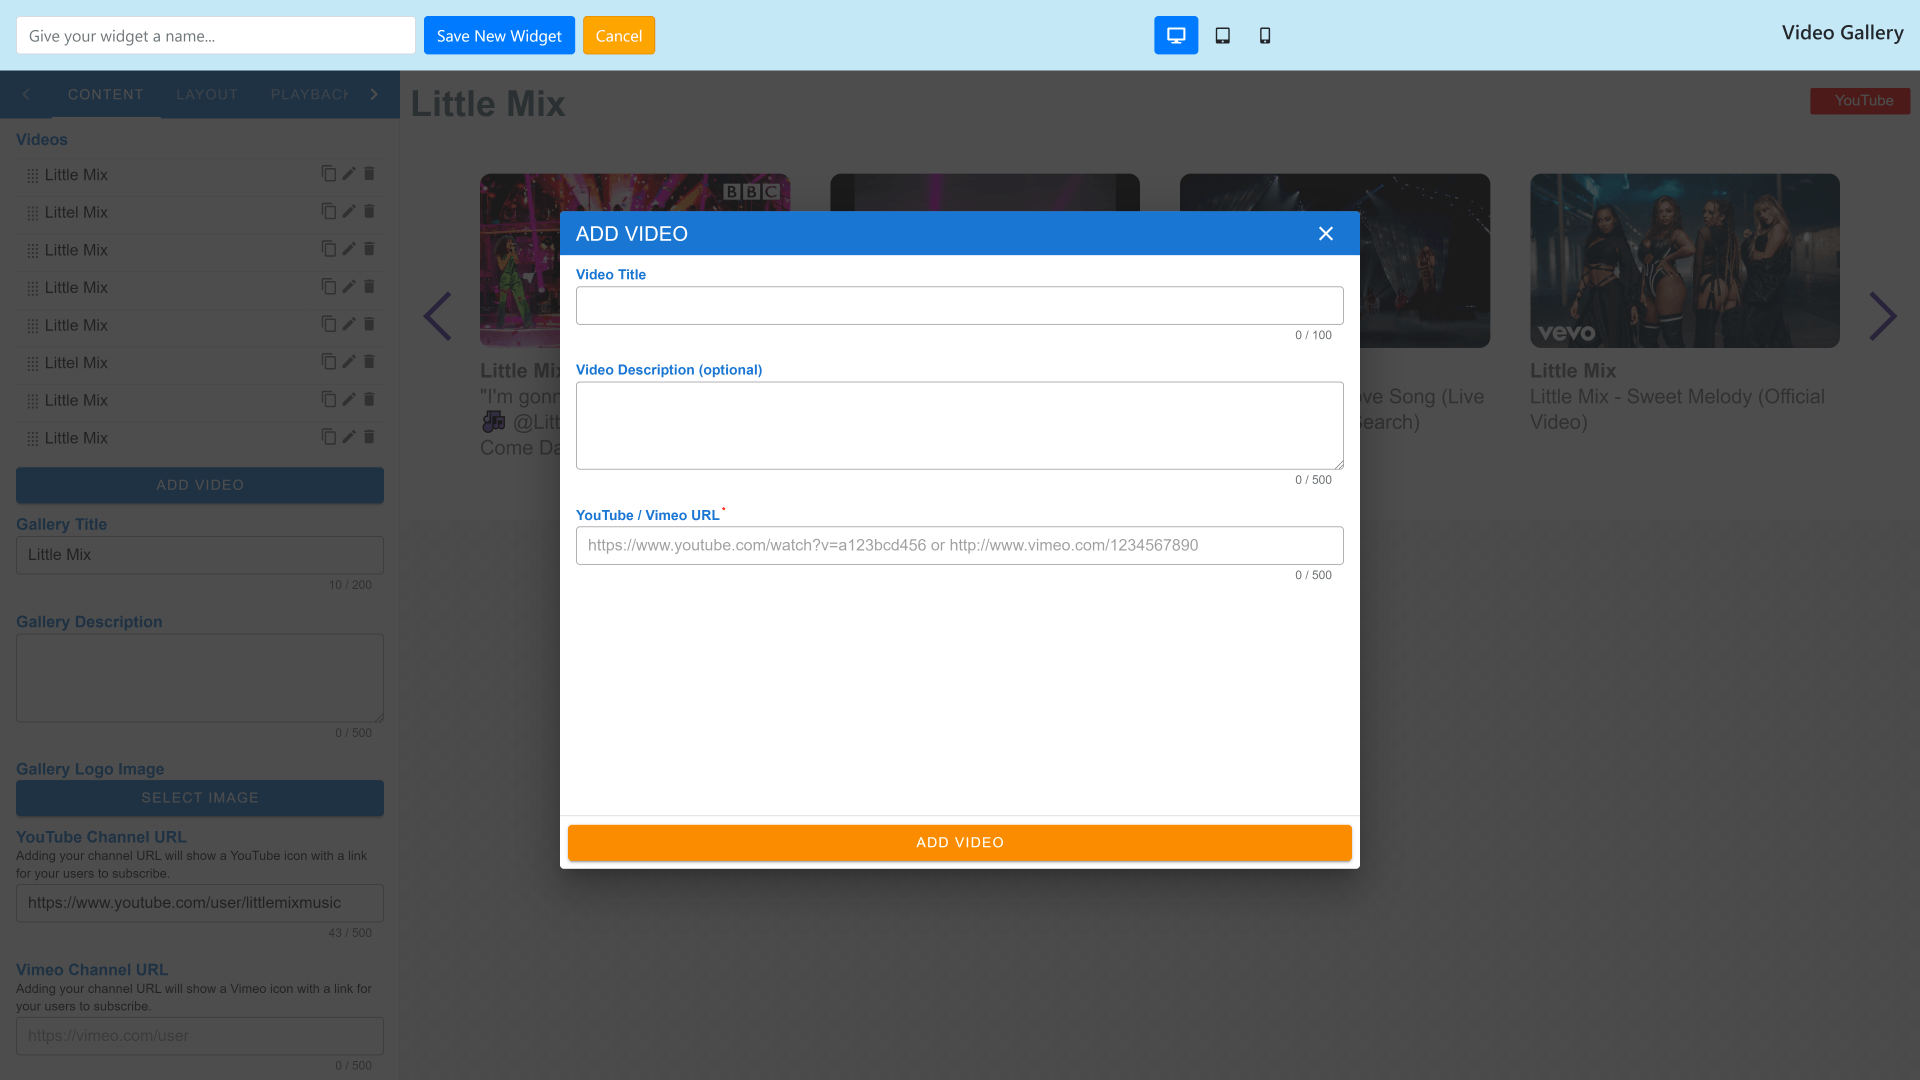Submit the orange ADD VIDEO button

(960, 843)
